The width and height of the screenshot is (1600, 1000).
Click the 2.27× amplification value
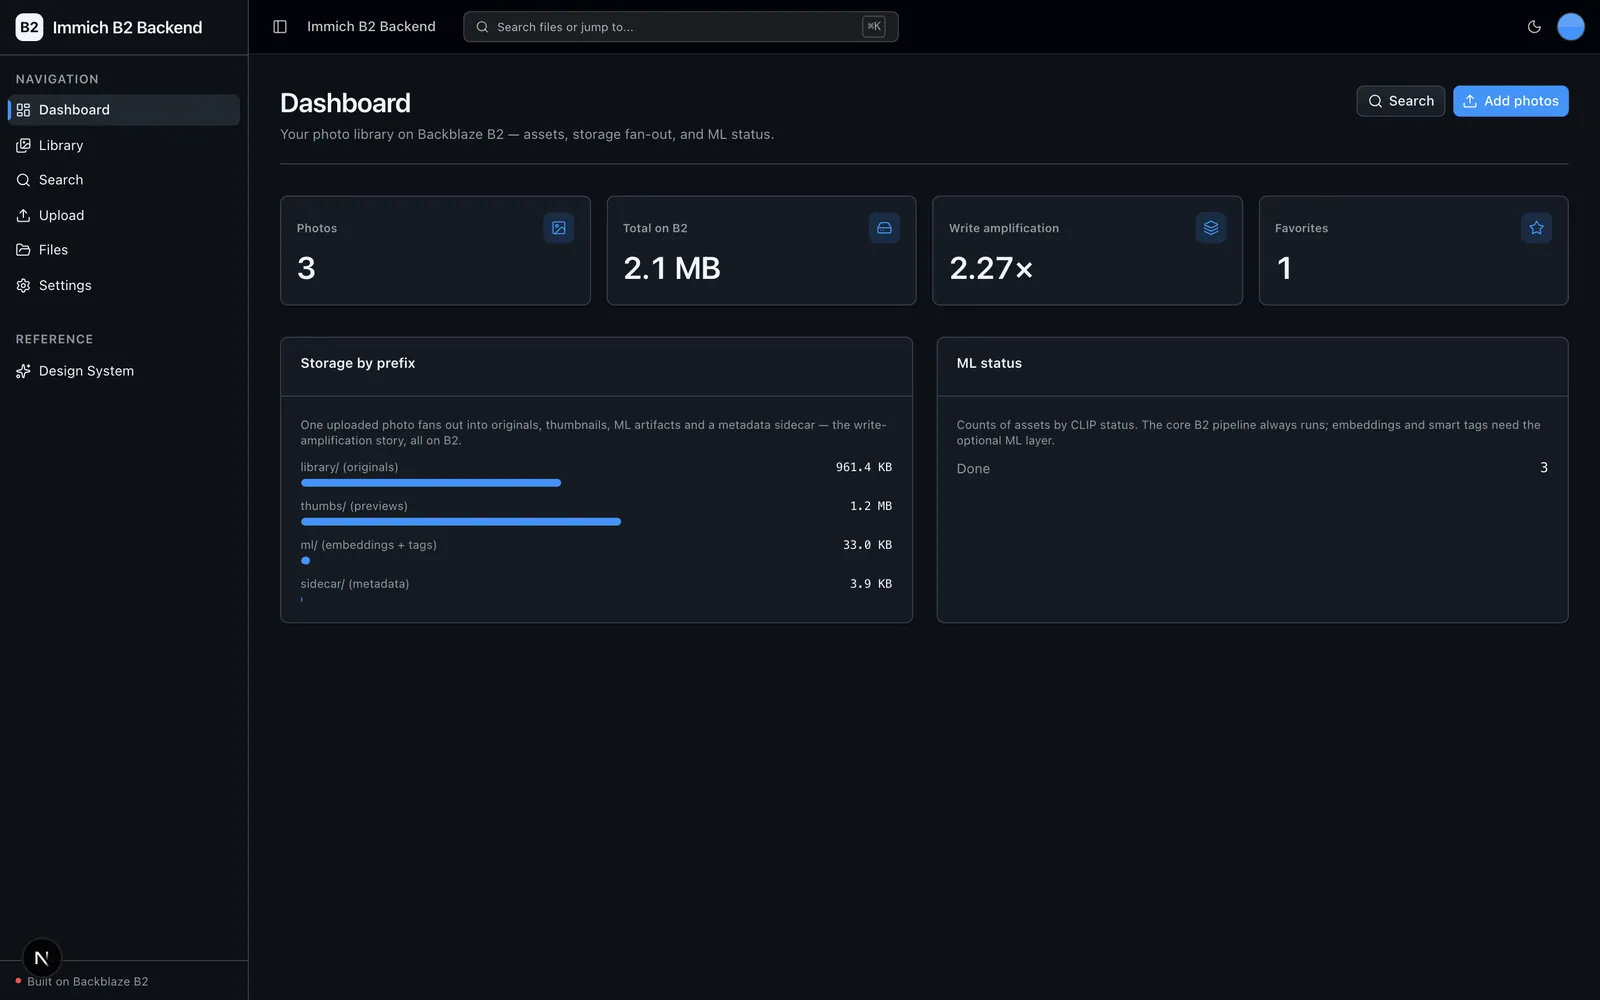(990, 268)
